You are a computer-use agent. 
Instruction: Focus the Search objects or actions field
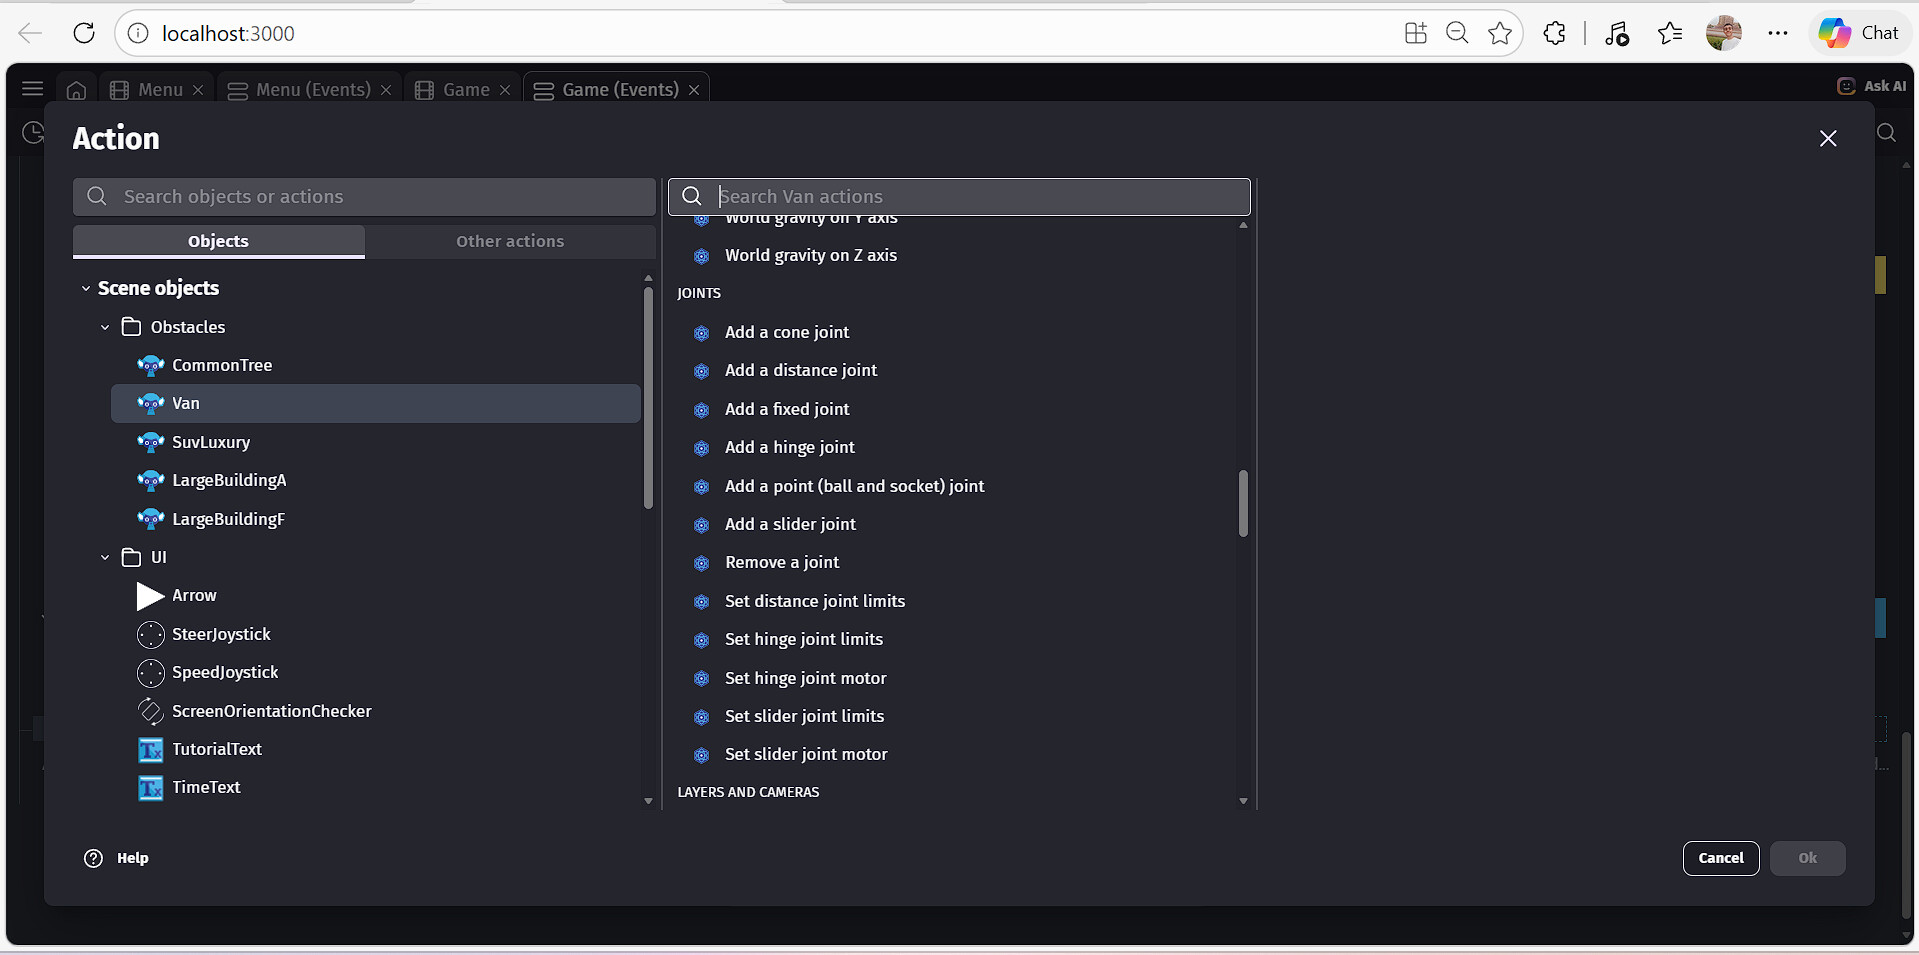click(x=380, y=197)
